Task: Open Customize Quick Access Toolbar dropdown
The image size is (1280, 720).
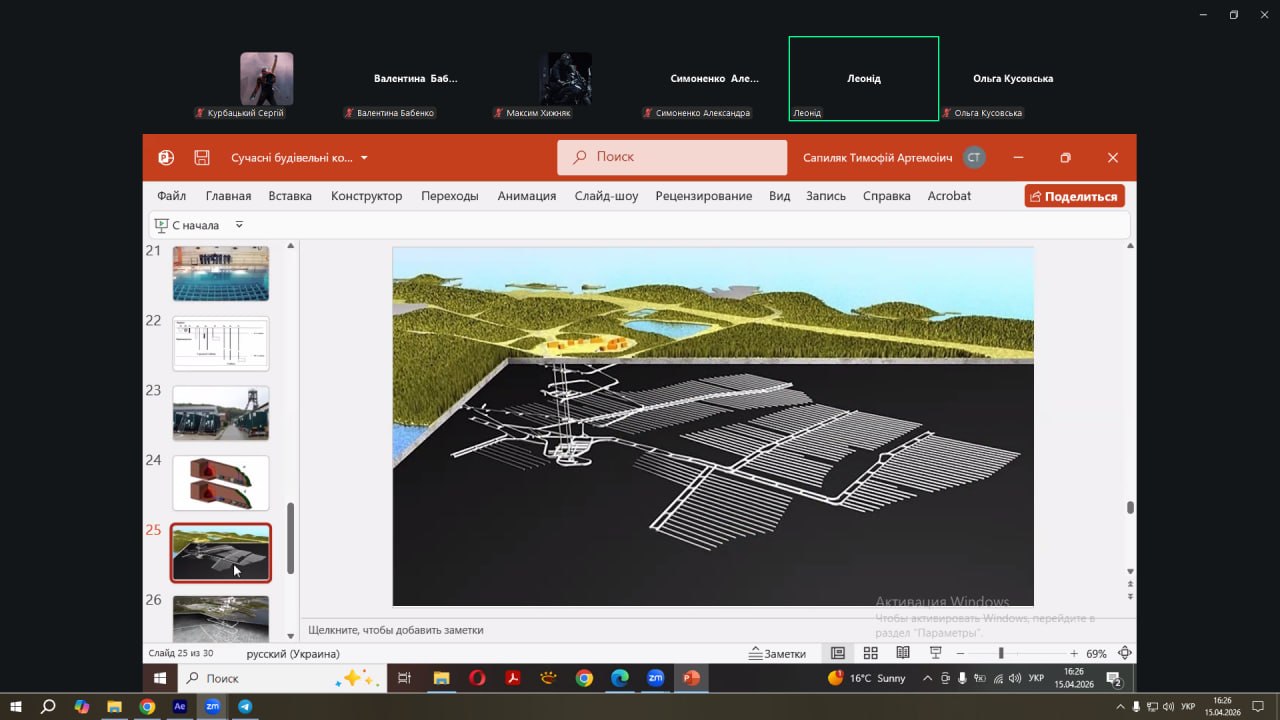Action: [239, 225]
